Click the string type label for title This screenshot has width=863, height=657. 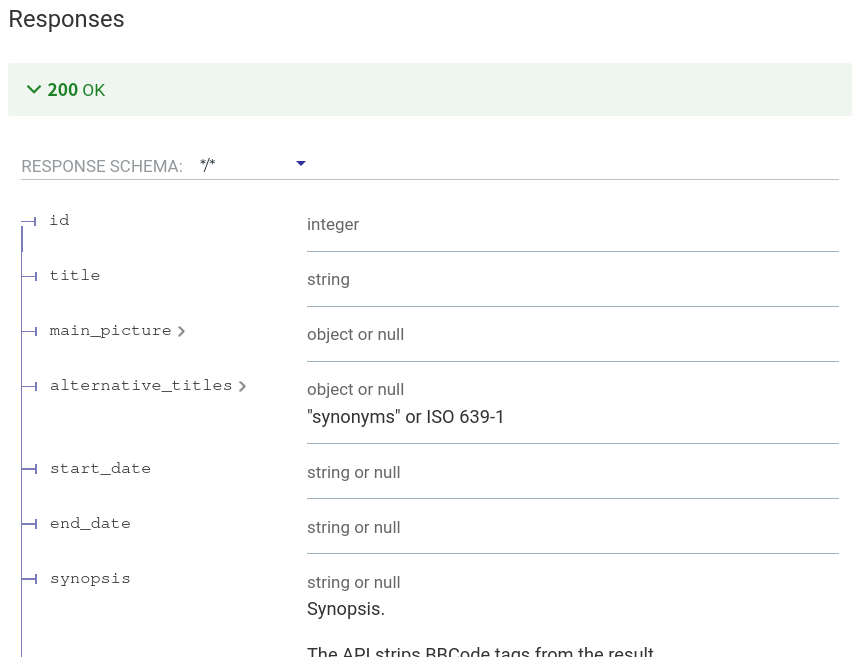coord(328,279)
